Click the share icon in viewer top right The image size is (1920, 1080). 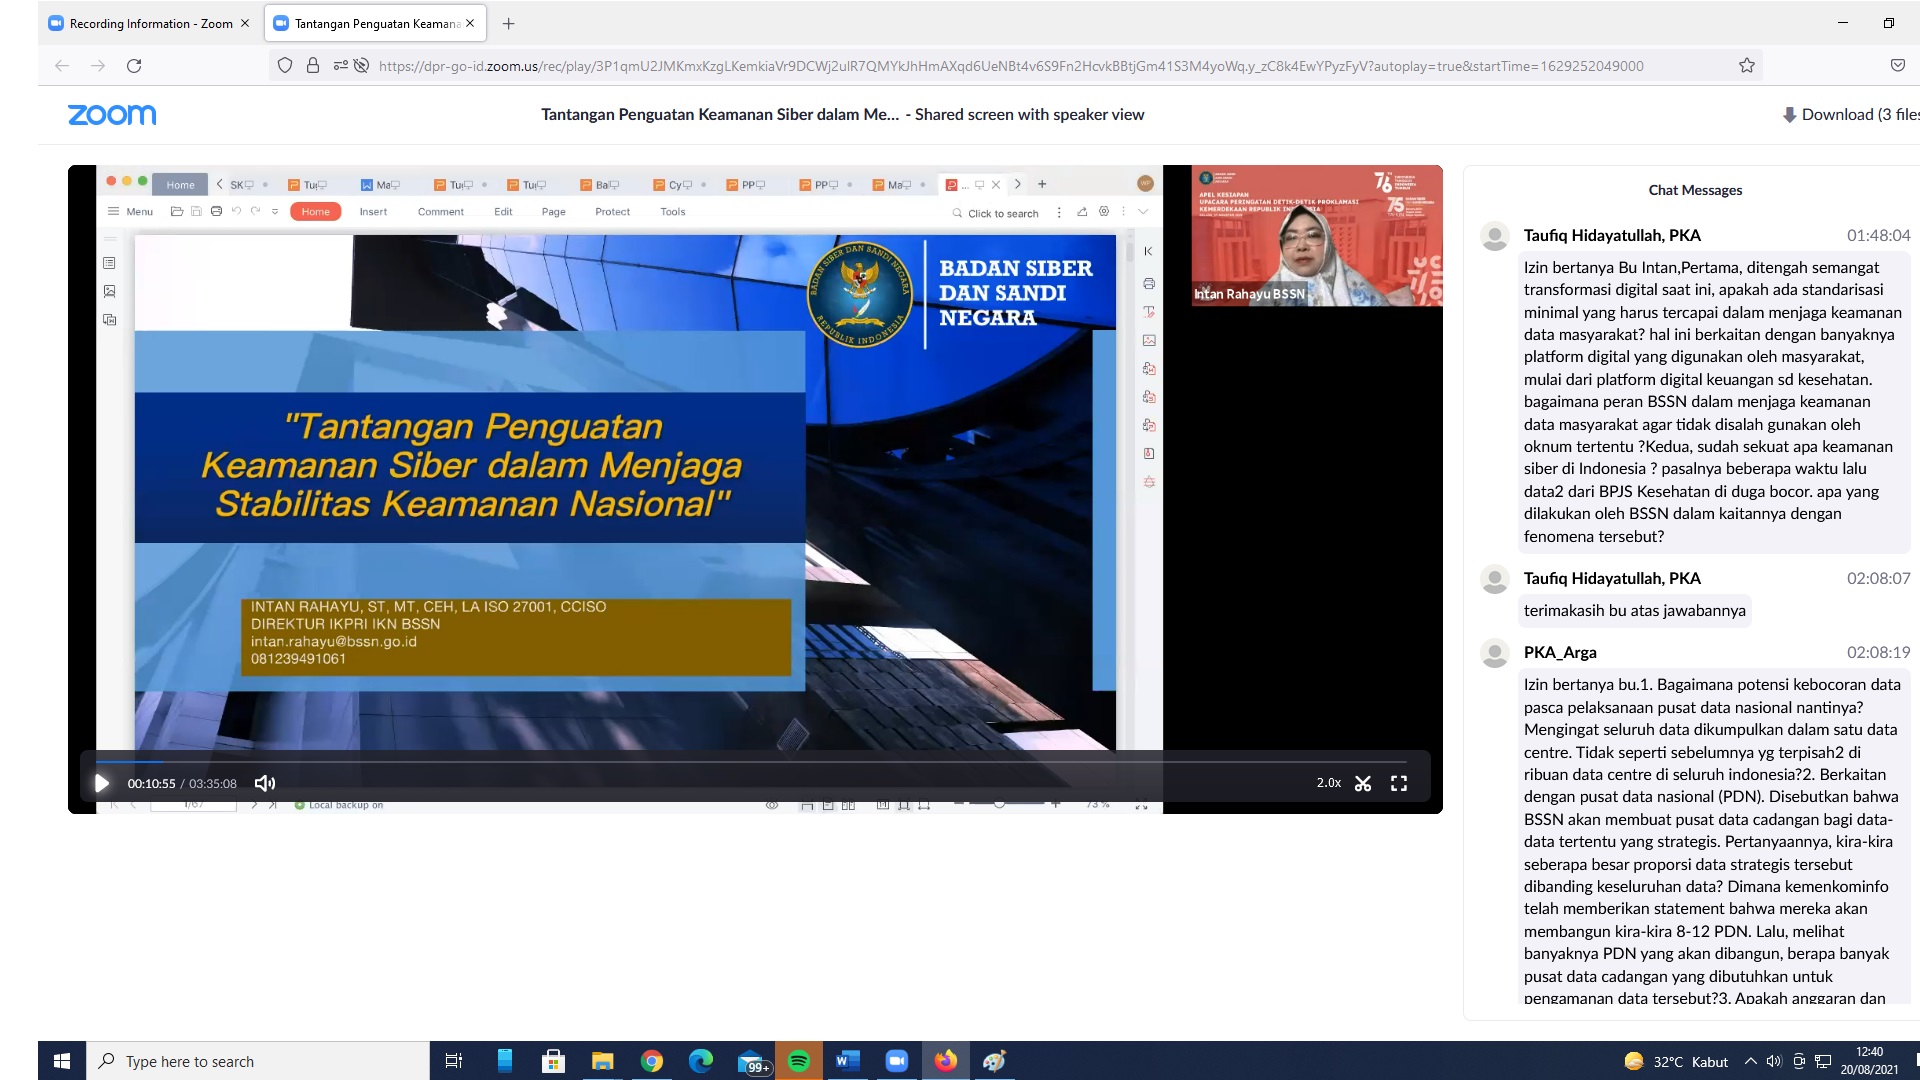1082,212
